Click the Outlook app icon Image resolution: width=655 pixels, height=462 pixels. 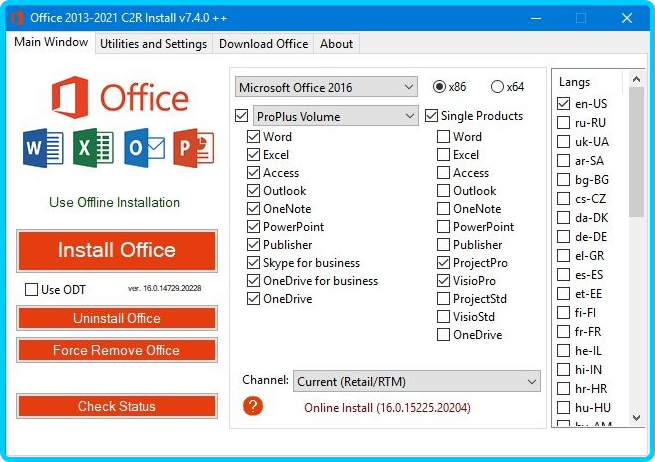[145, 148]
